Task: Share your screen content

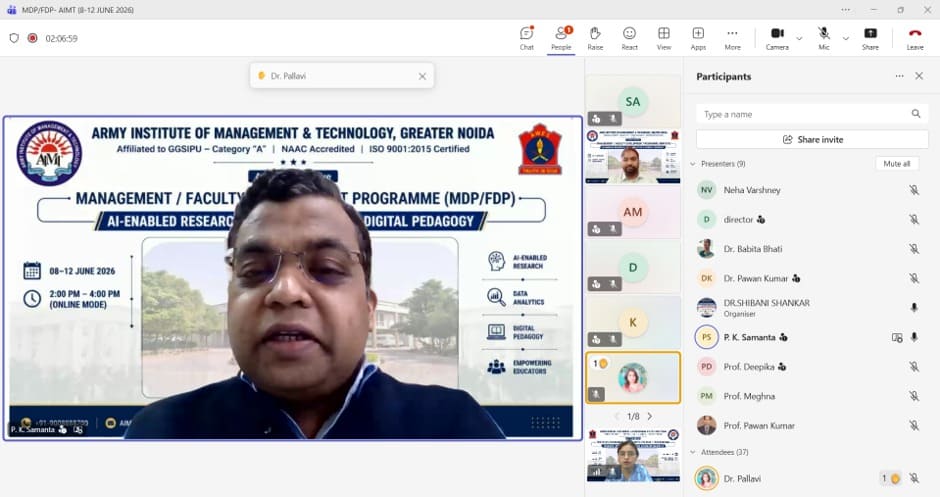Action: point(870,38)
